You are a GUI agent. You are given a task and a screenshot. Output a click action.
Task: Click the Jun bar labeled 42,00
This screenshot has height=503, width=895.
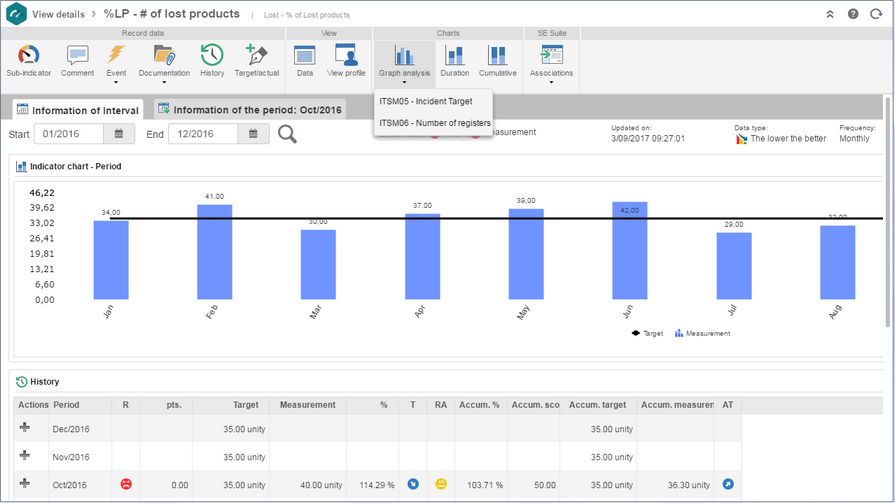[x=630, y=250]
